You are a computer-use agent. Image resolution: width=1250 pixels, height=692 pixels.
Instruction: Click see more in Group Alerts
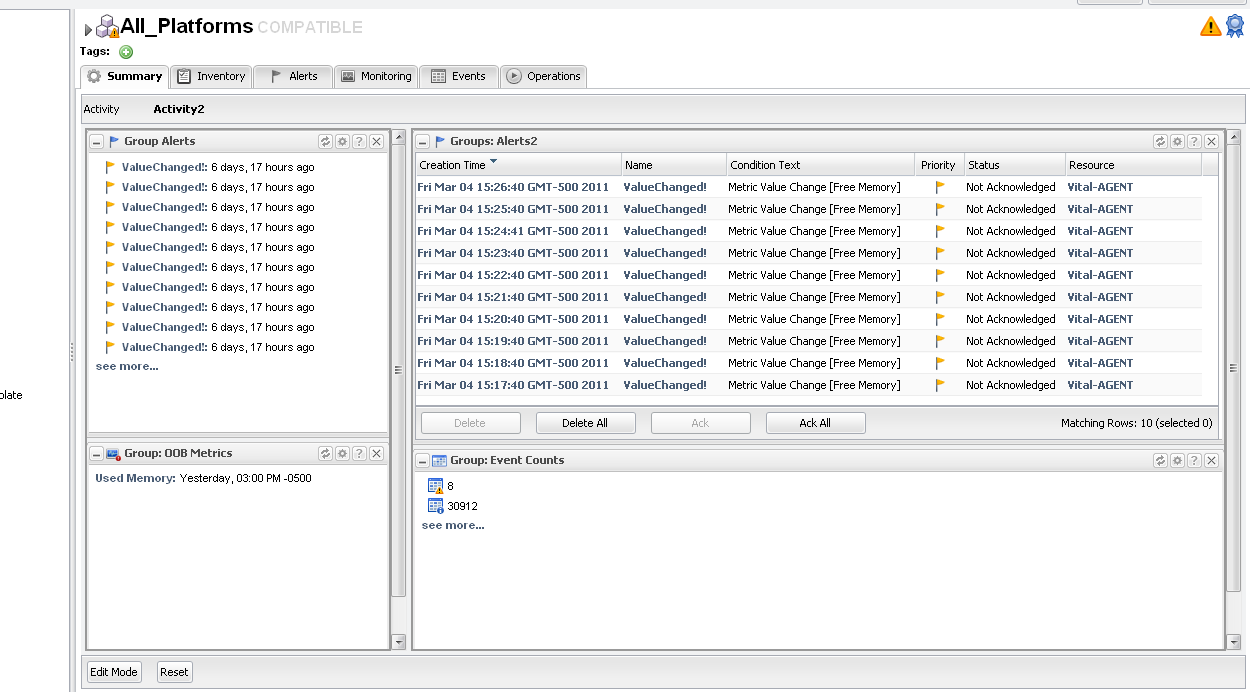(x=127, y=366)
